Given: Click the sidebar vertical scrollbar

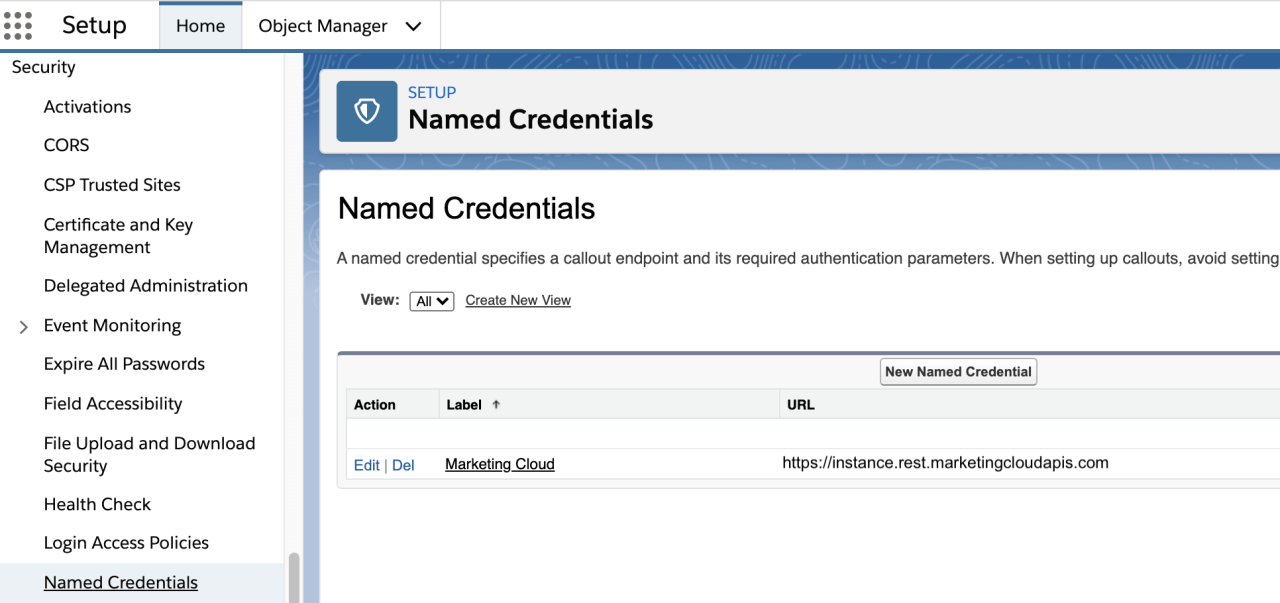Looking at the screenshot, I should [294, 577].
